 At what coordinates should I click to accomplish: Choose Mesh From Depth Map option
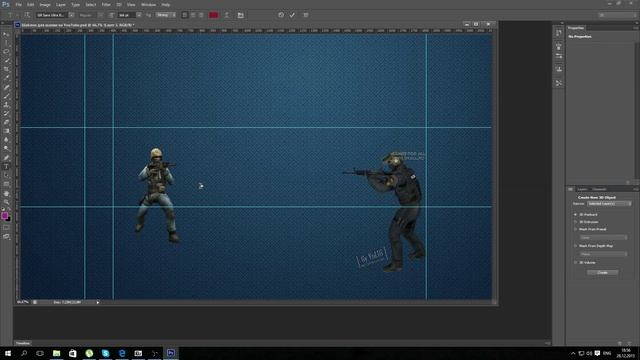pos(593,246)
